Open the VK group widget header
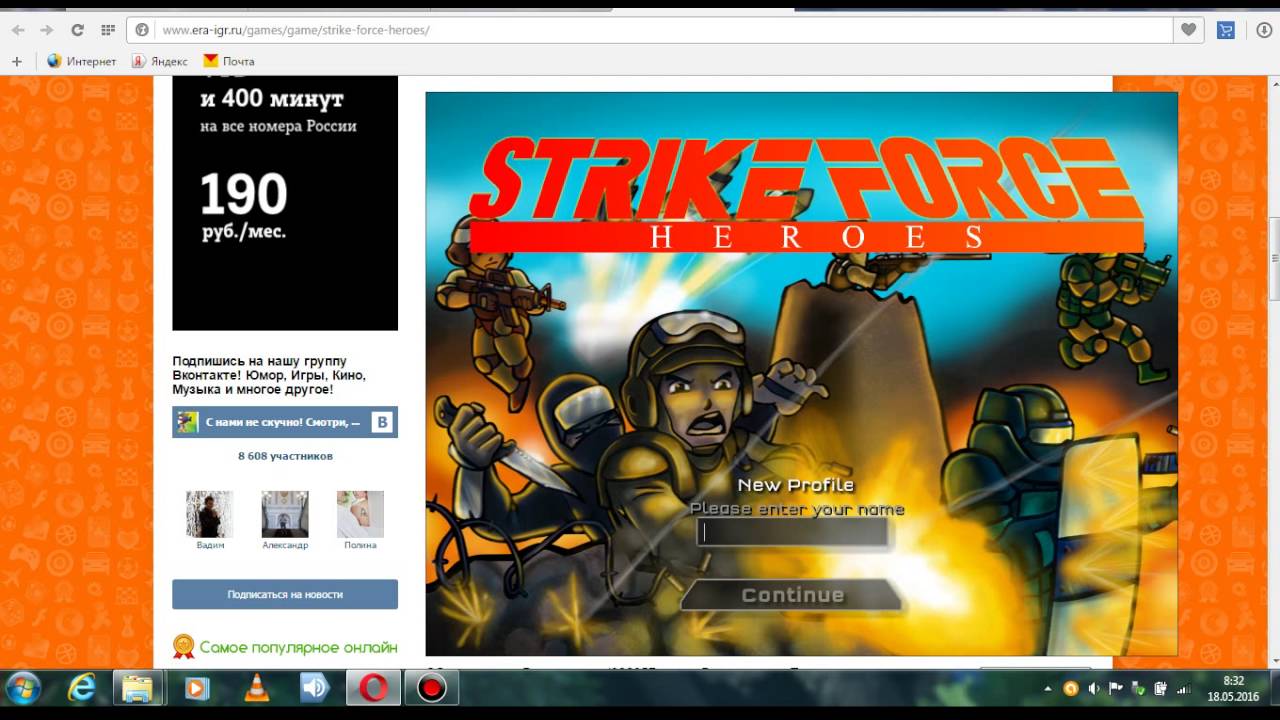Screen dimensions: 1280x720 (285, 422)
